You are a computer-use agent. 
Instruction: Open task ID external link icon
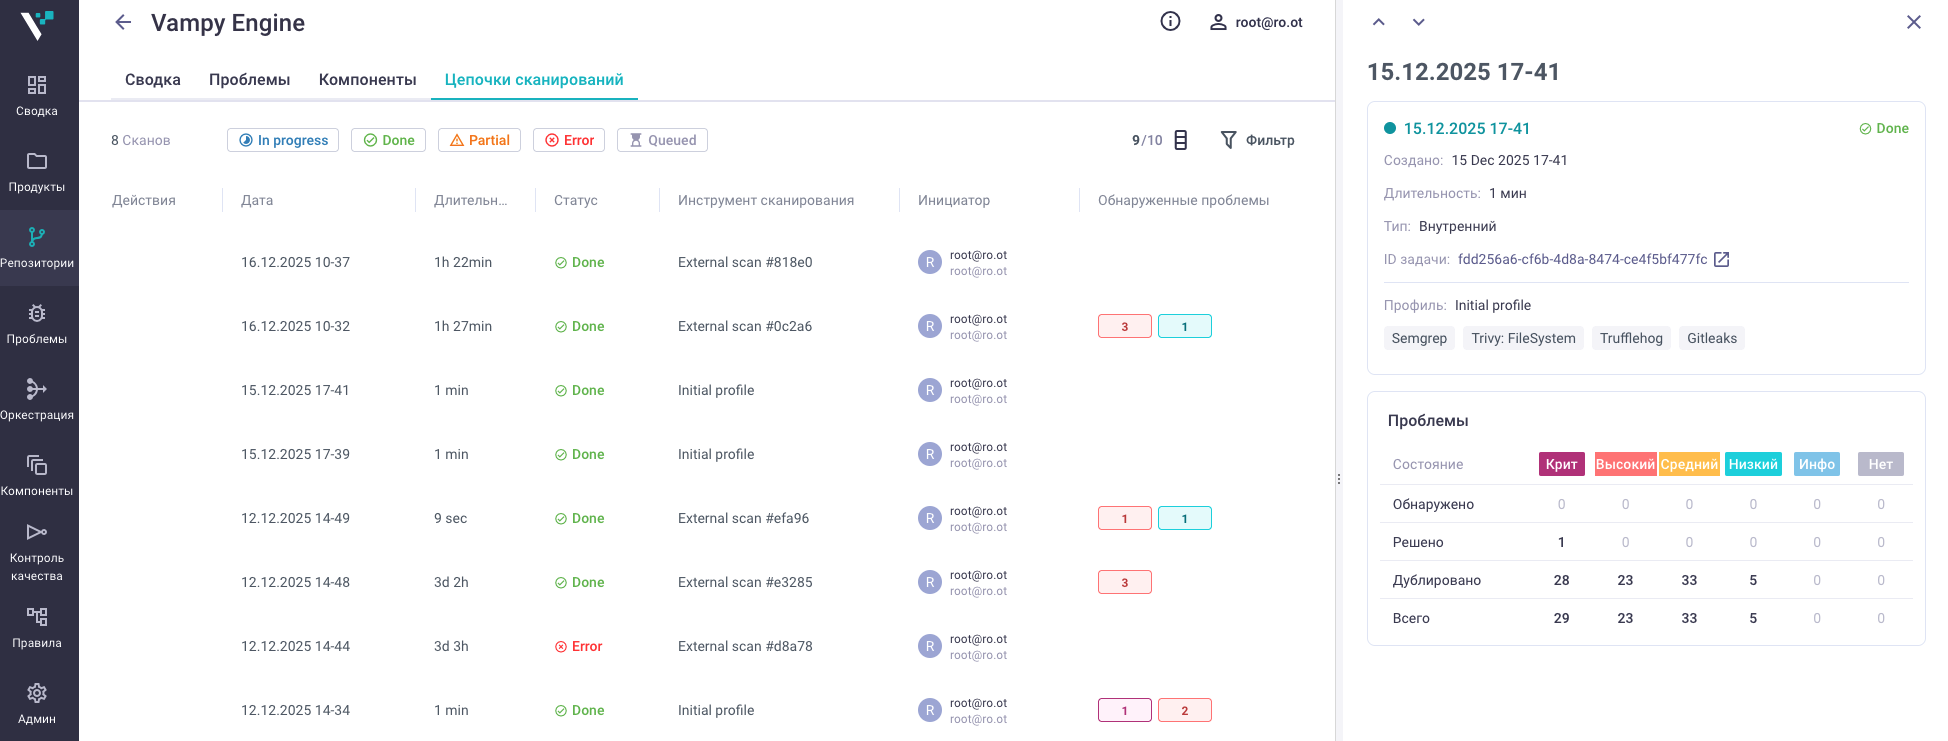coord(1721,260)
